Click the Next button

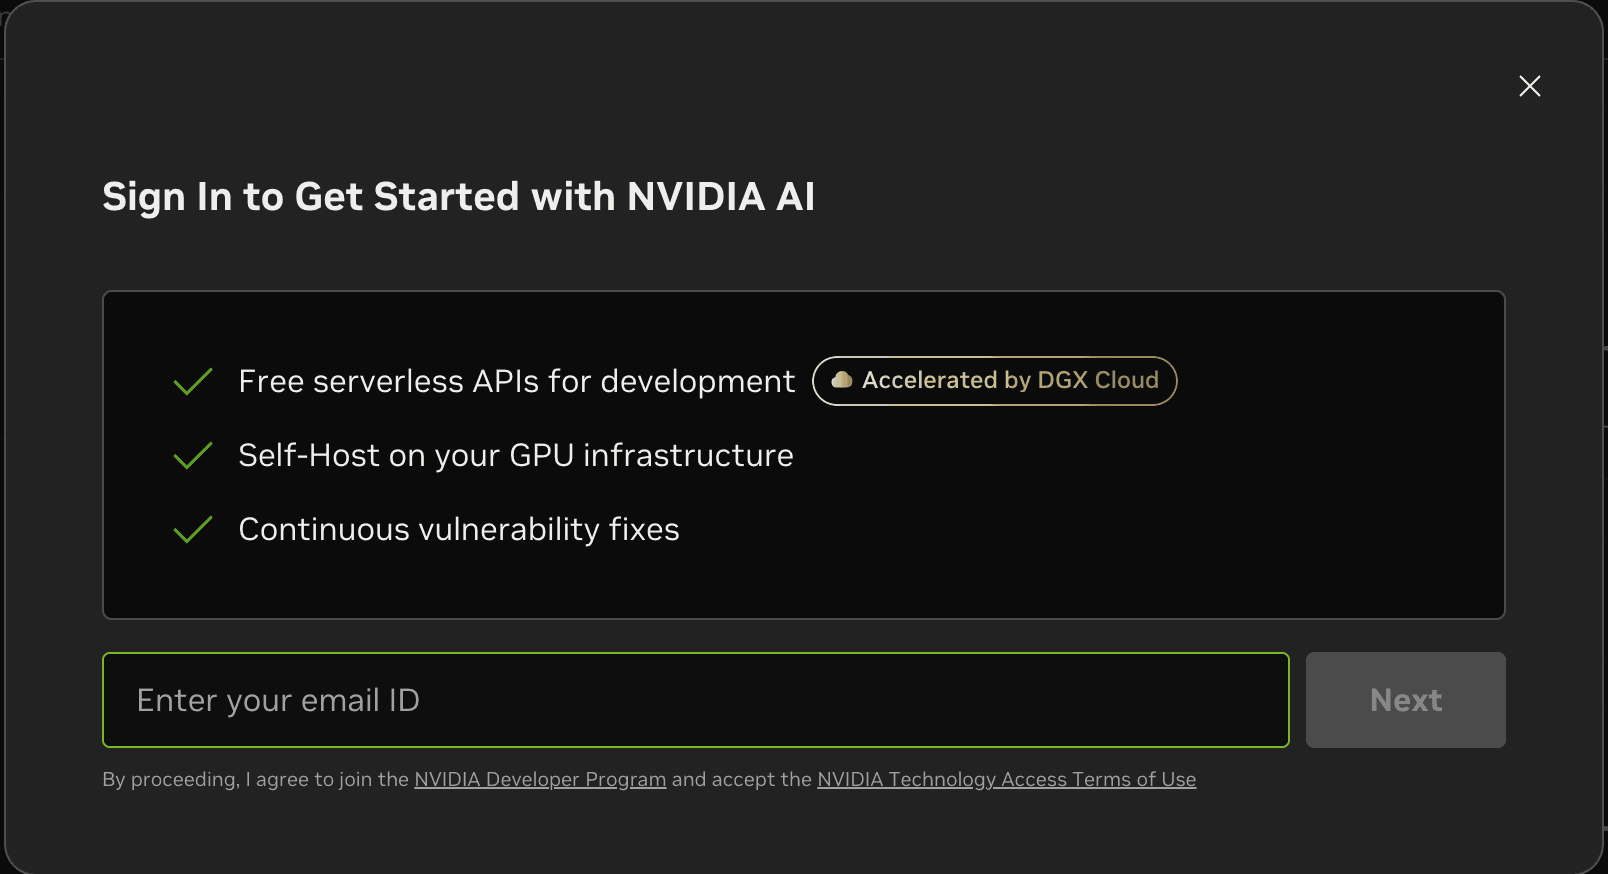tap(1405, 700)
